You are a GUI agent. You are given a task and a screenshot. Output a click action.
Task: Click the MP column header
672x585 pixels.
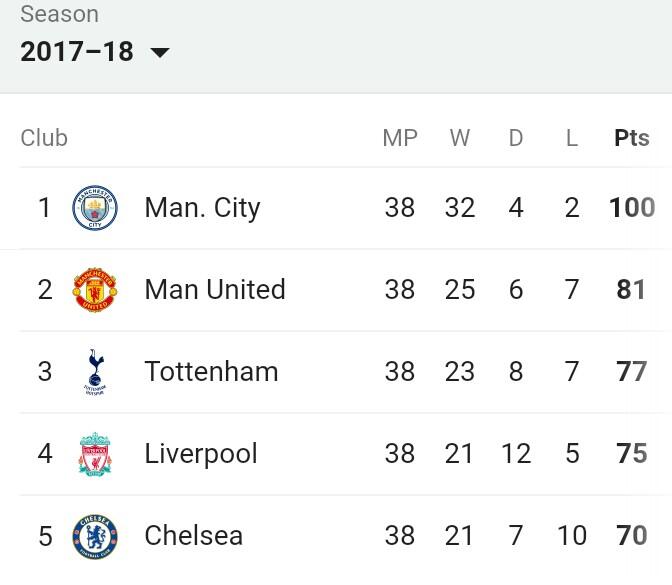click(400, 138)
